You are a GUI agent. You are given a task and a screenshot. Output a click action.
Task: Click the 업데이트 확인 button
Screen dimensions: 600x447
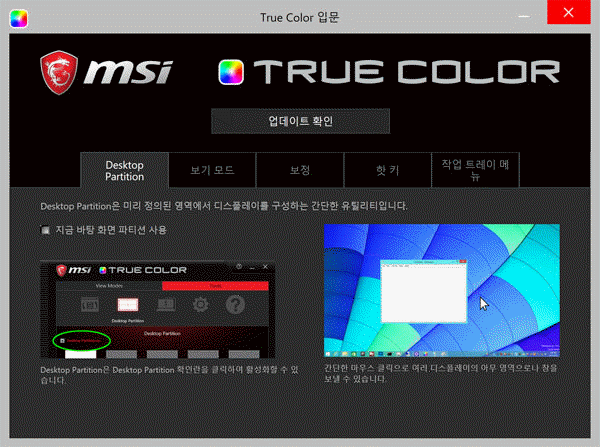300,121
